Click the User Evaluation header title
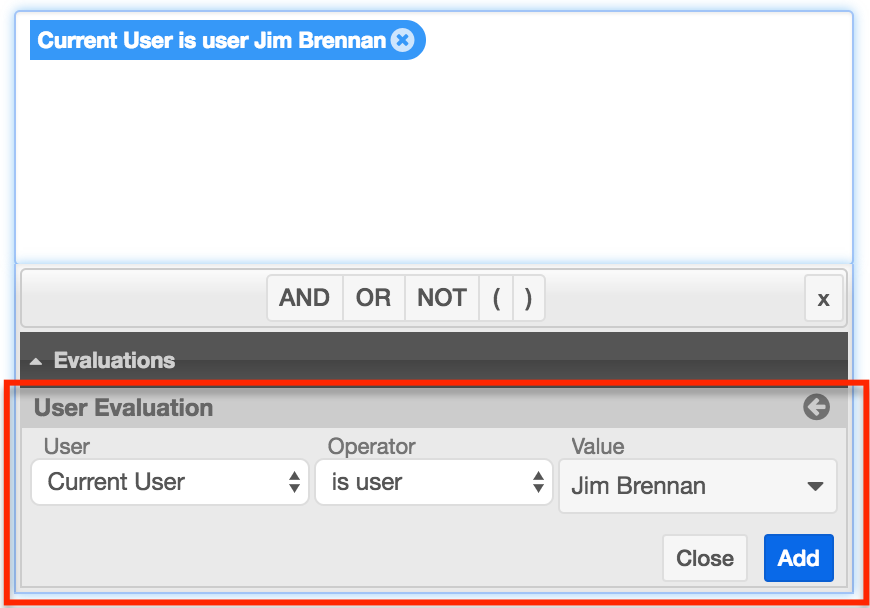The image size is (870, 608). (x=123, y=408)
